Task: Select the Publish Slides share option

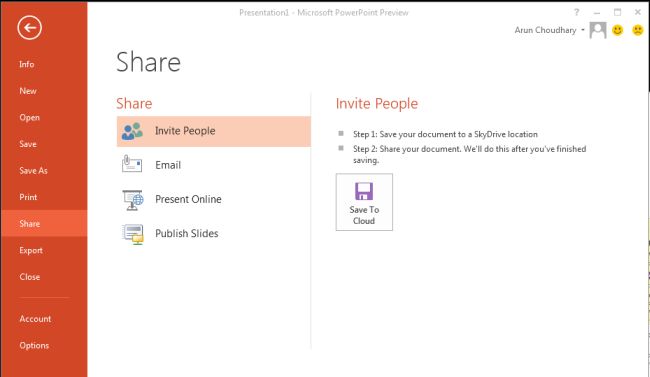Action: point(213,233)
